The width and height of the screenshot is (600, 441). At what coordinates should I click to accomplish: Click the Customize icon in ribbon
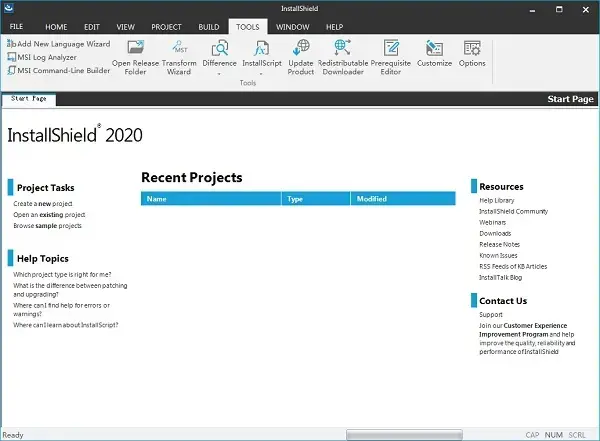pyautogui.click(x=434, y=48)
